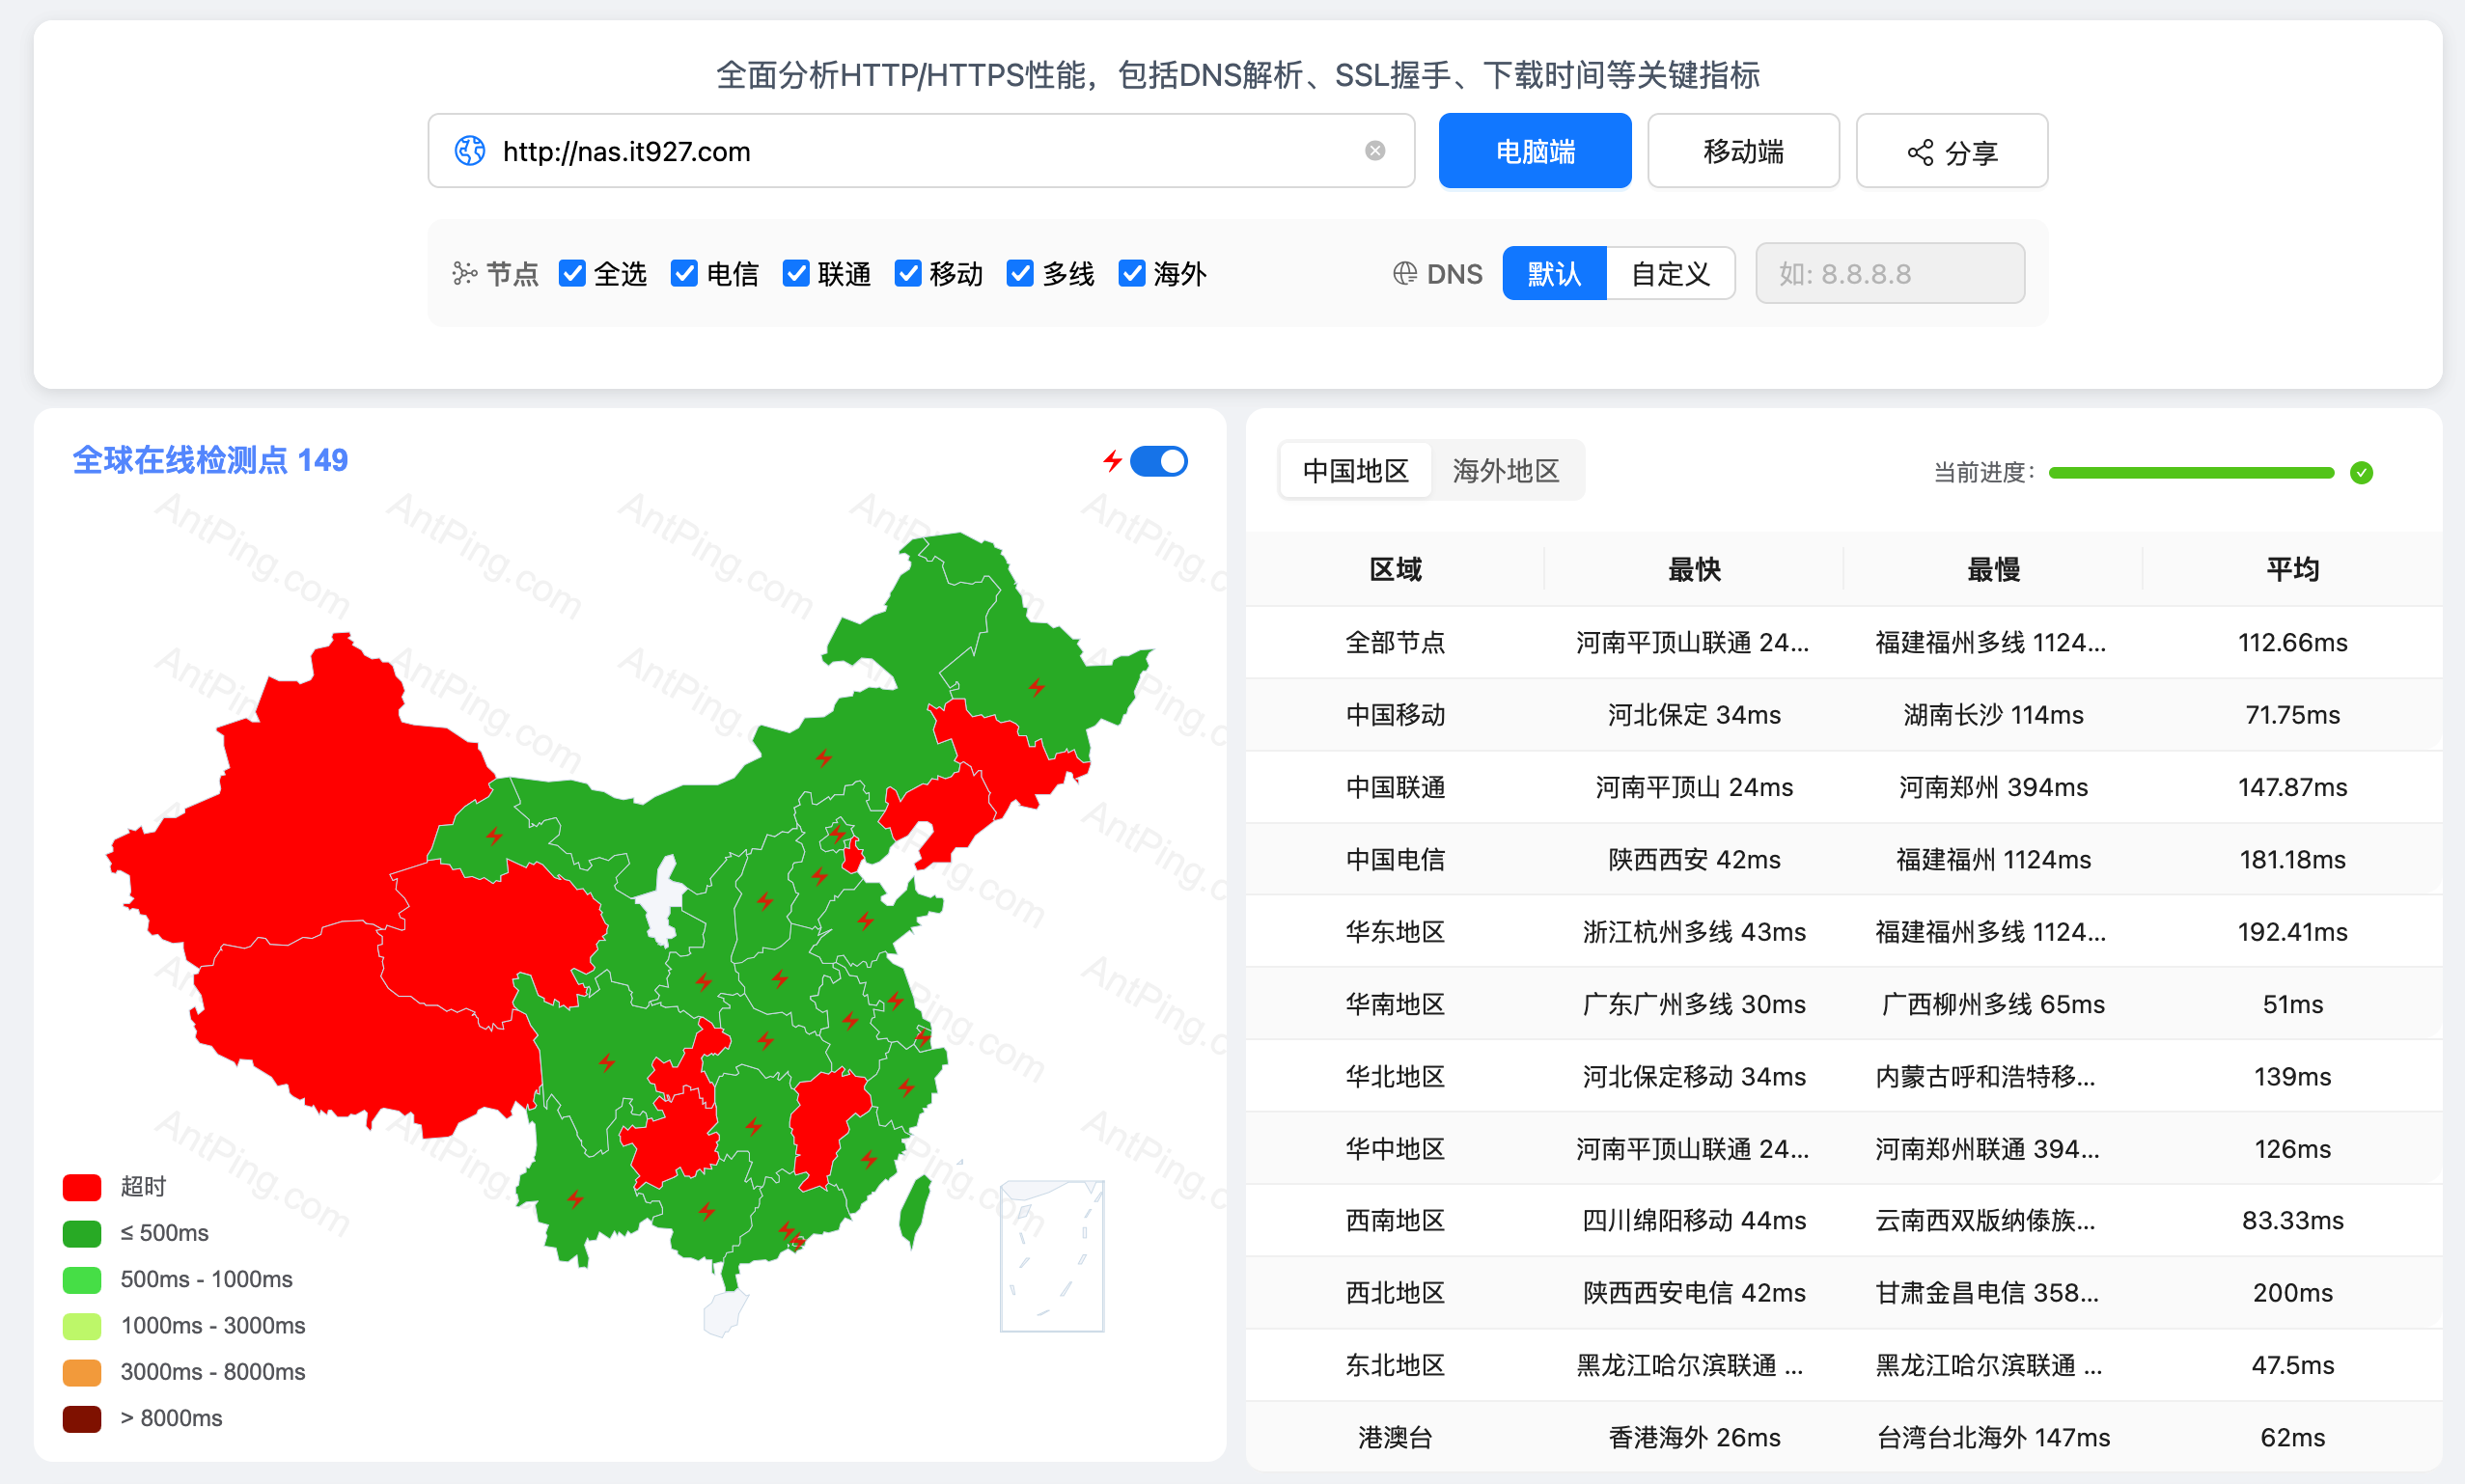2465x1484 pixels.
Task: Click the lightning marker on Heilongjiang province
Action: [x=1035, y=688]
